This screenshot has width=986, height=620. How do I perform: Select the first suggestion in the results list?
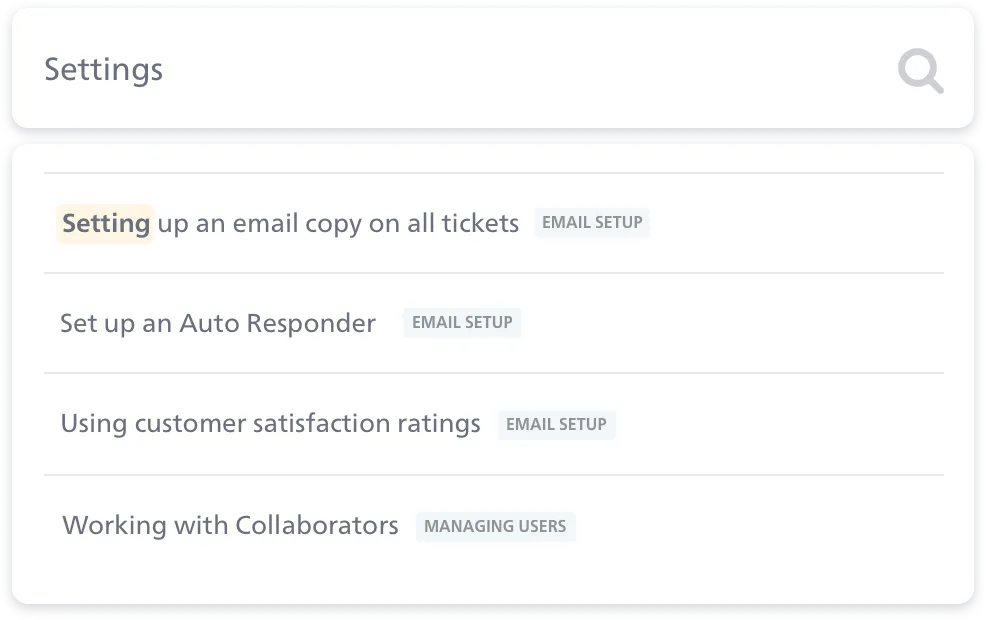290,223
